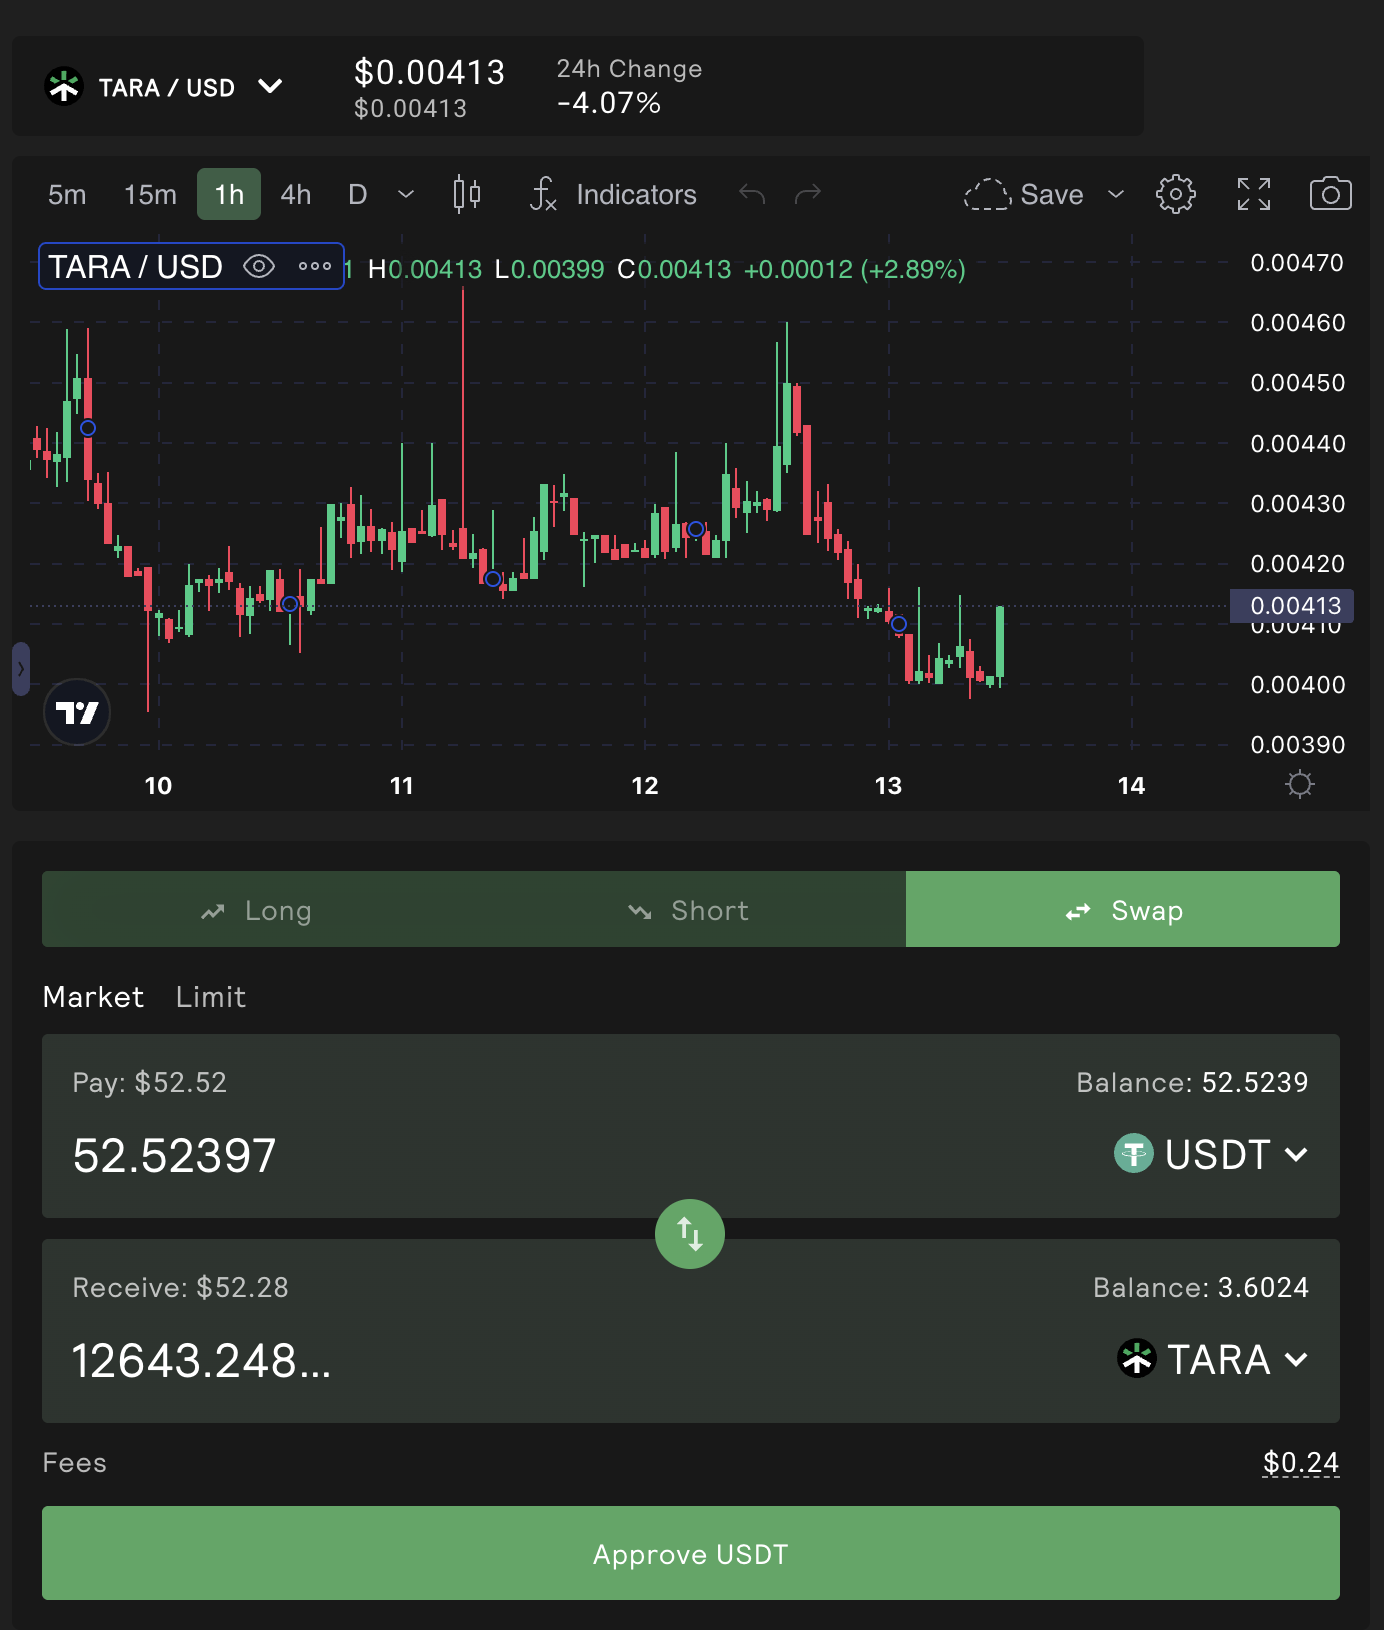
Task: Click the Pay: $52.52 label
Action: tap(149, 1082)
